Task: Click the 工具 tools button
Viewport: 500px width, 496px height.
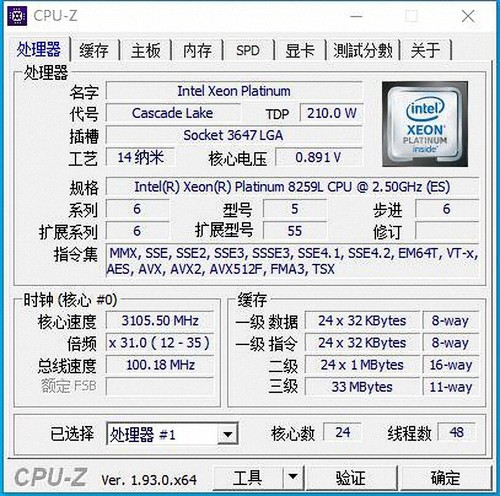Action: point(248,478)
